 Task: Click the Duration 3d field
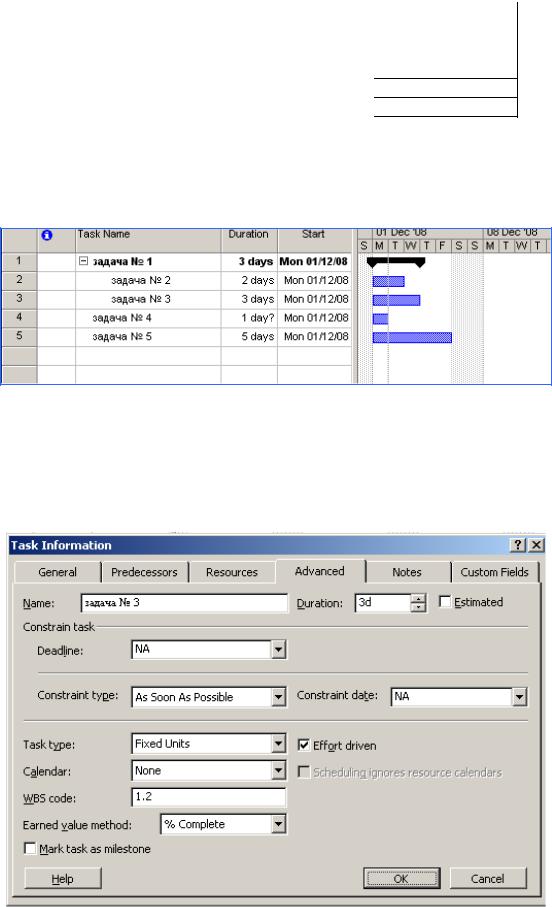point(382,603)
